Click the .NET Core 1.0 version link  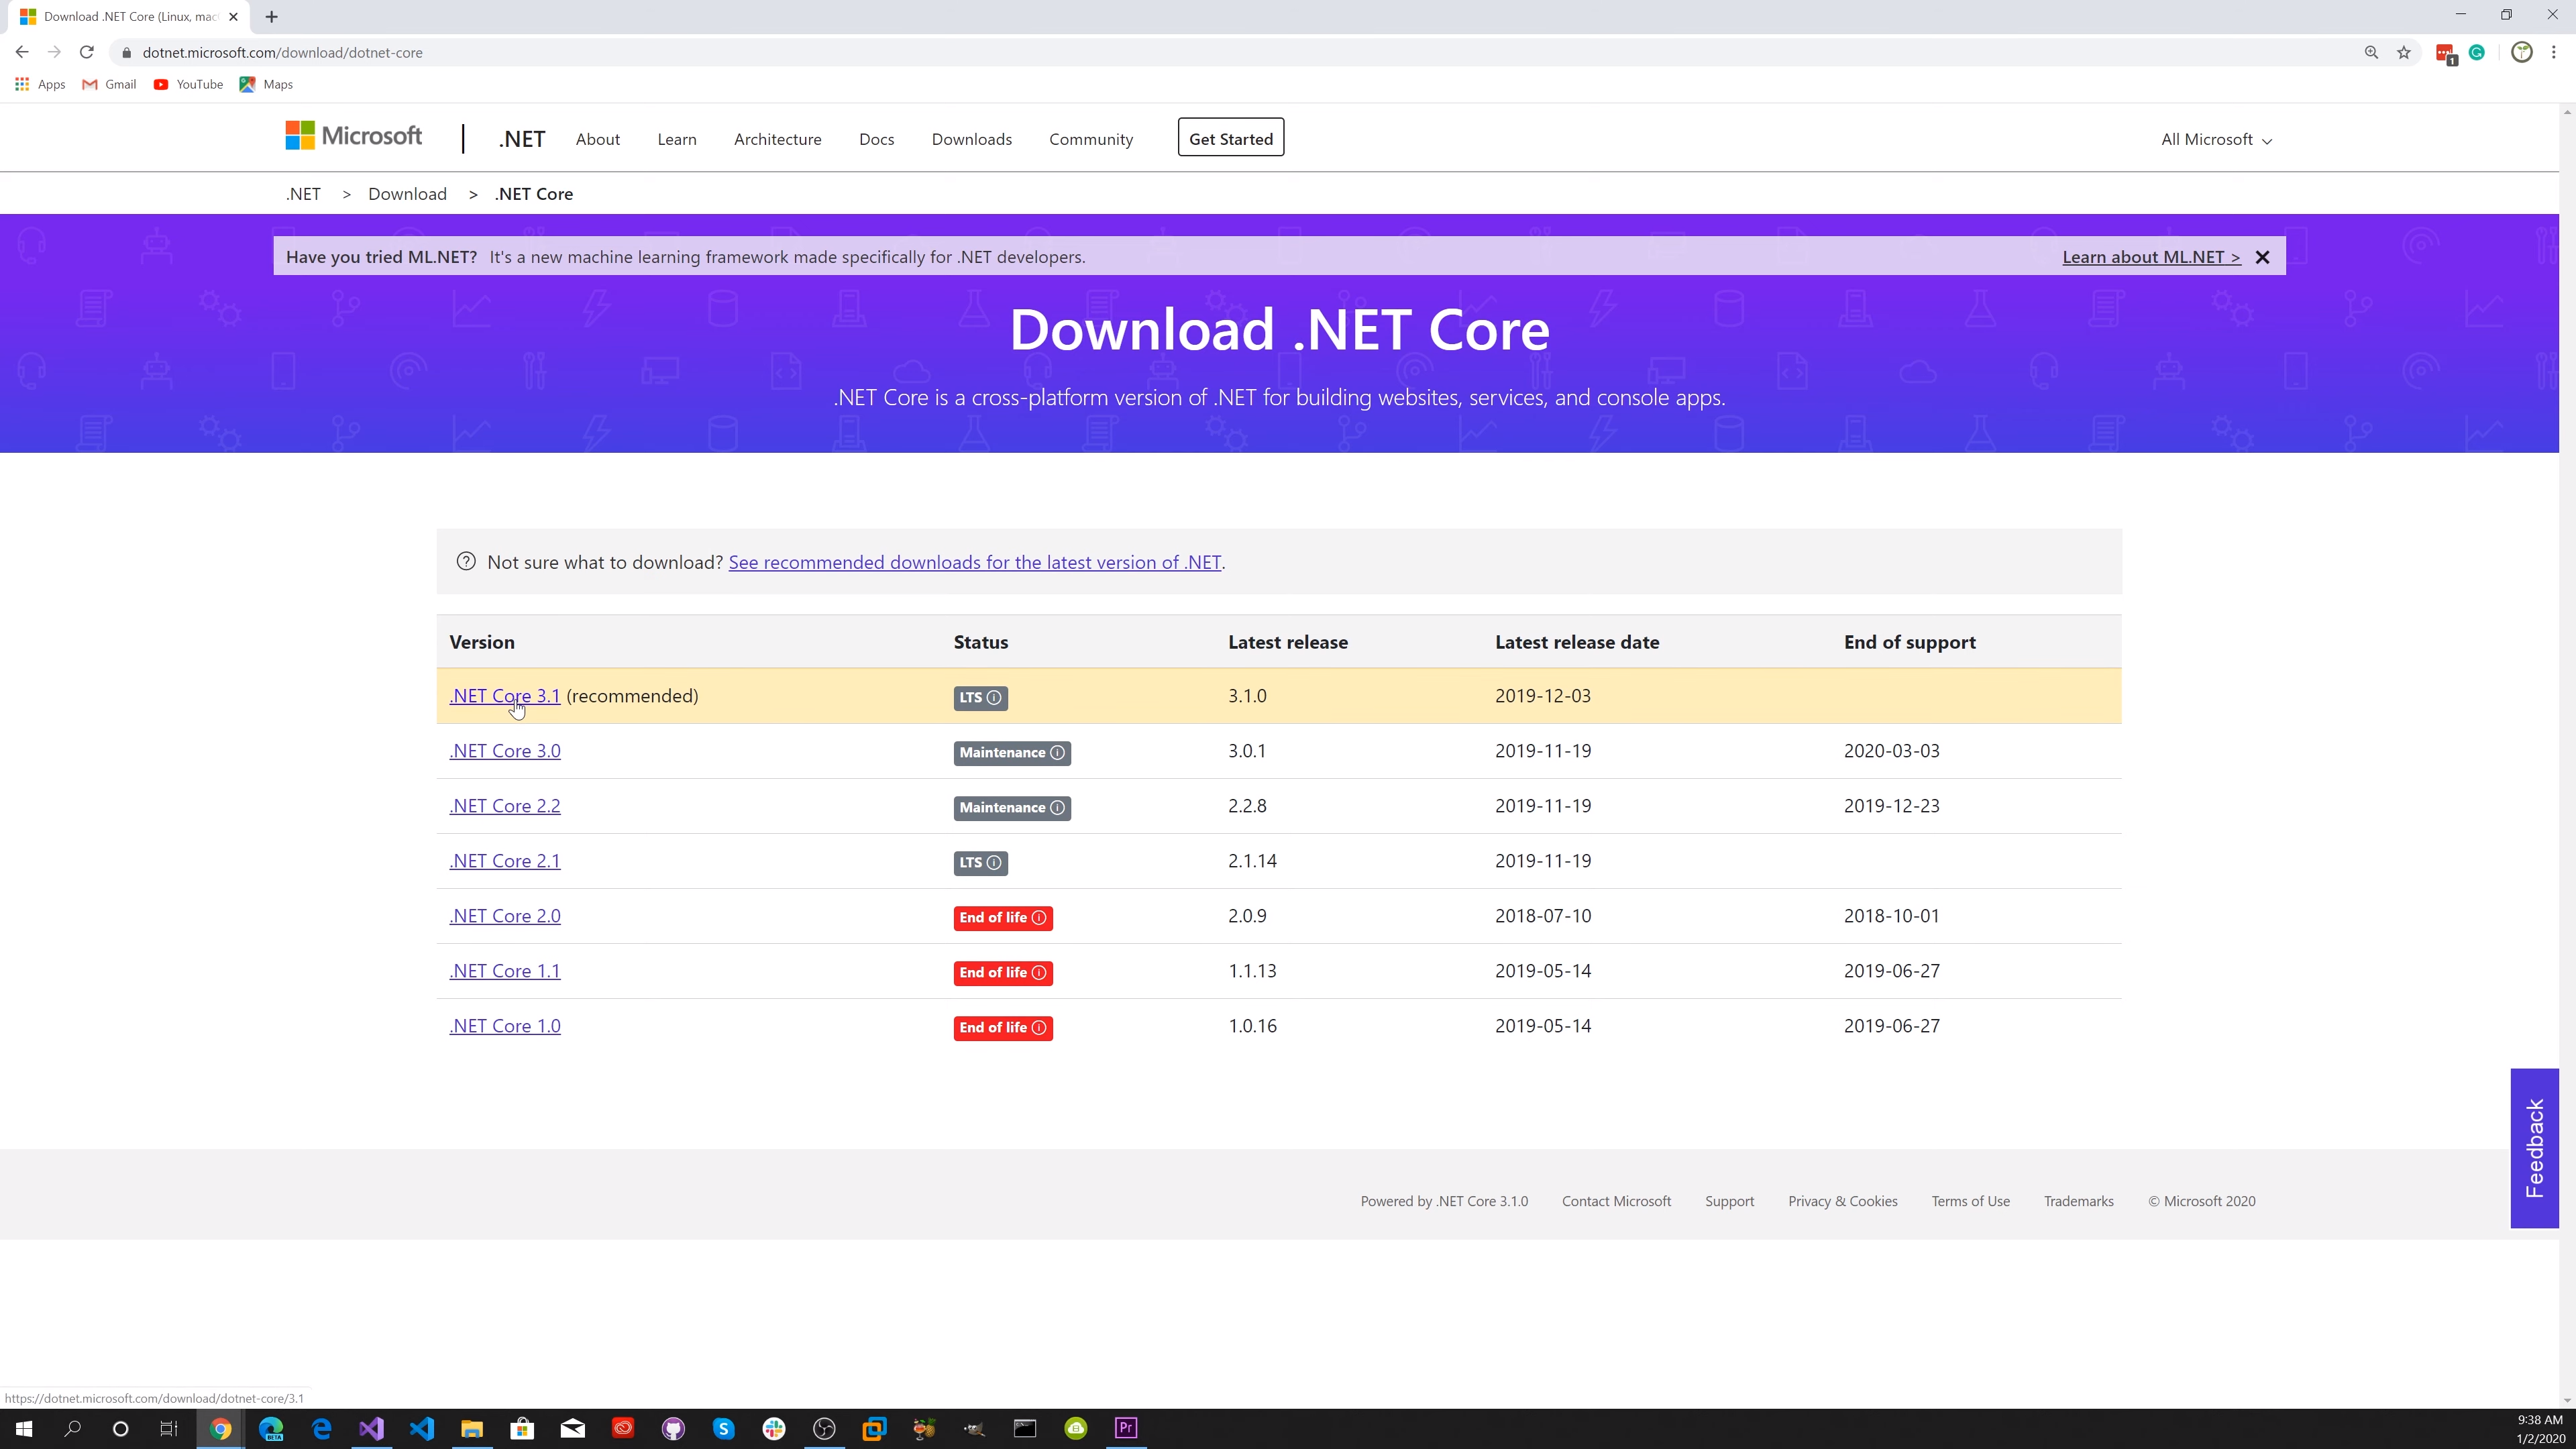[x=505, y=1026]
